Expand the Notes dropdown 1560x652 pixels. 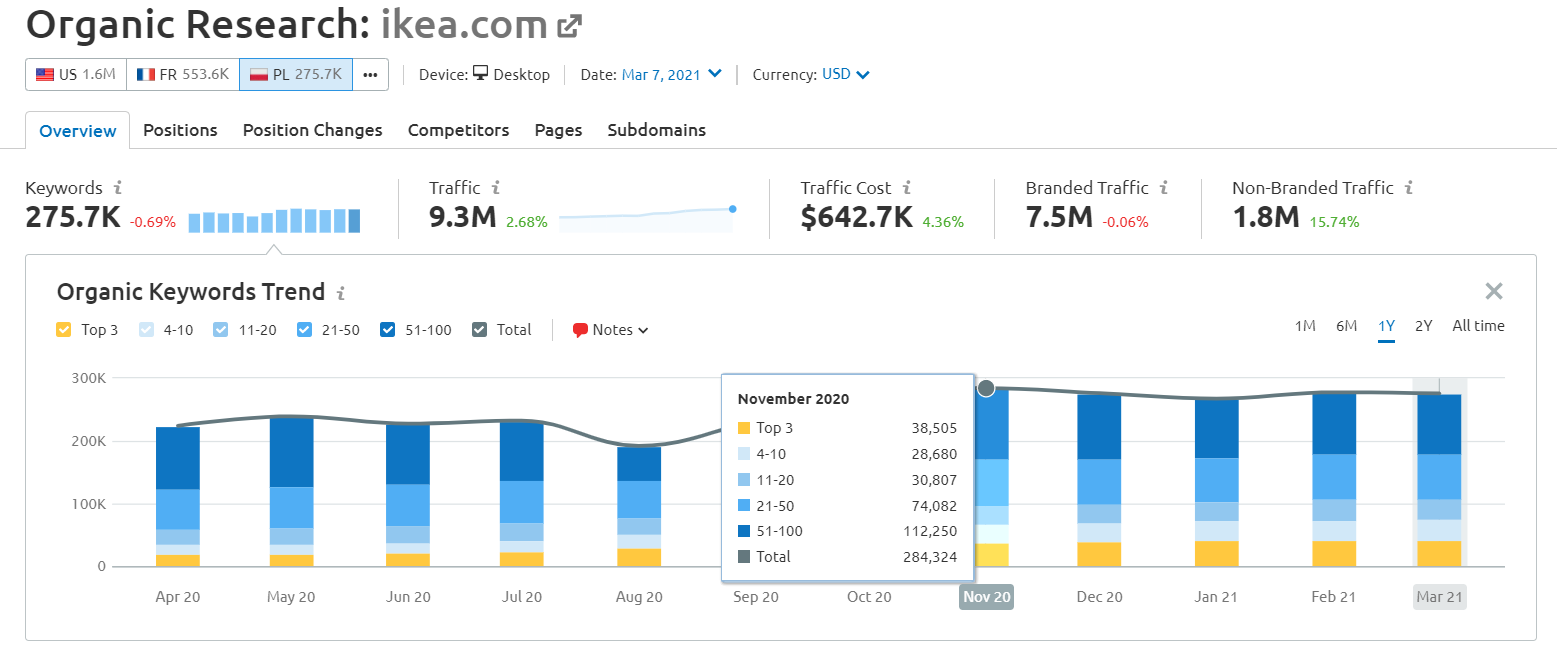coord(610,330)
